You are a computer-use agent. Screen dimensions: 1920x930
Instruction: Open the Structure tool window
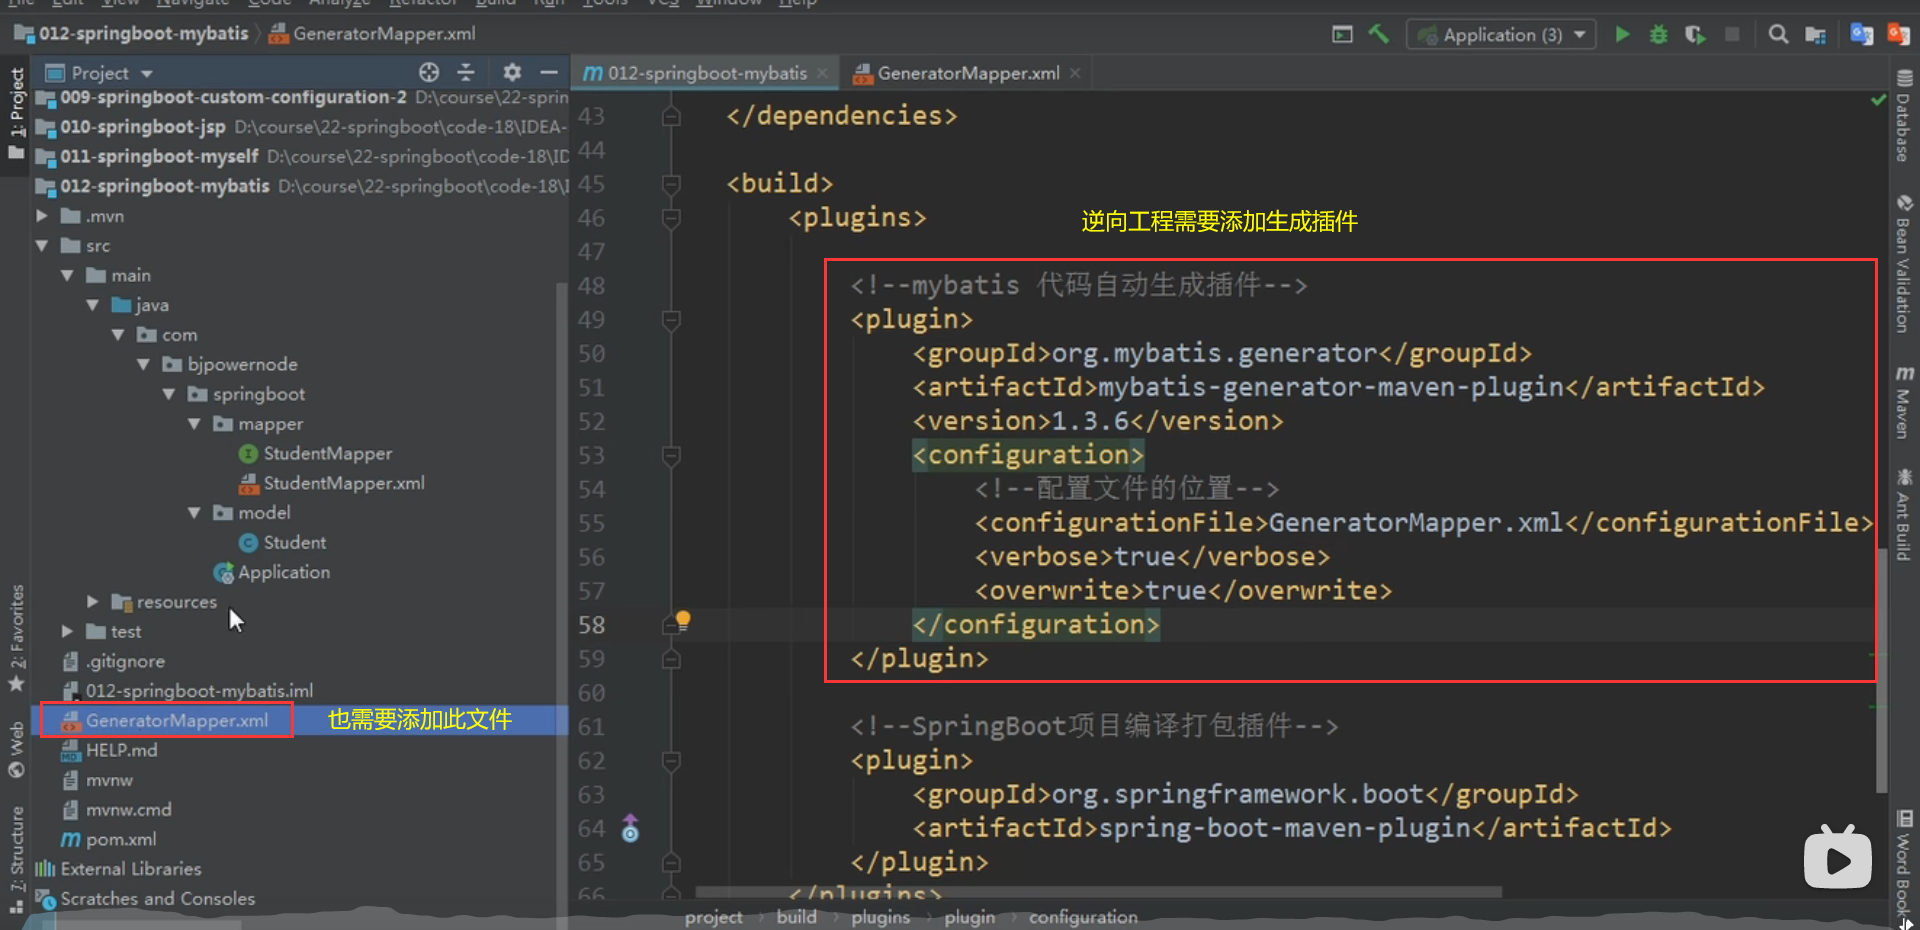click(x=16, y=858)
